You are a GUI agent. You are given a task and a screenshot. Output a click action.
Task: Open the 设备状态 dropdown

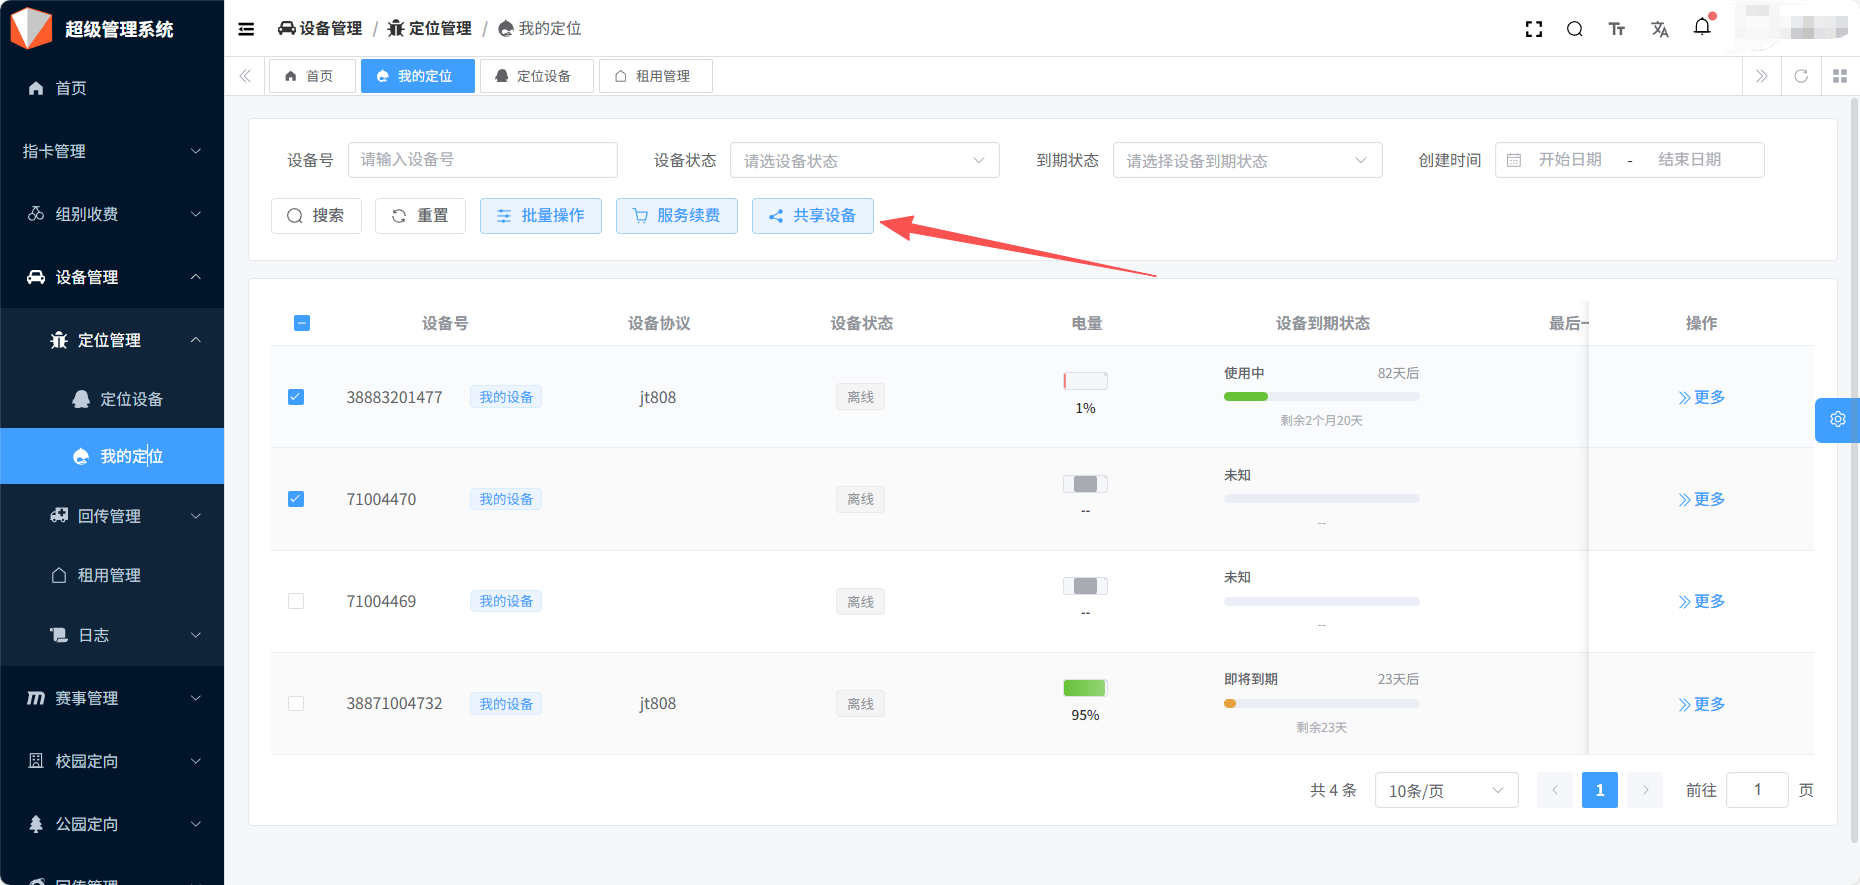pyautogui.click(x=864, y=160)
